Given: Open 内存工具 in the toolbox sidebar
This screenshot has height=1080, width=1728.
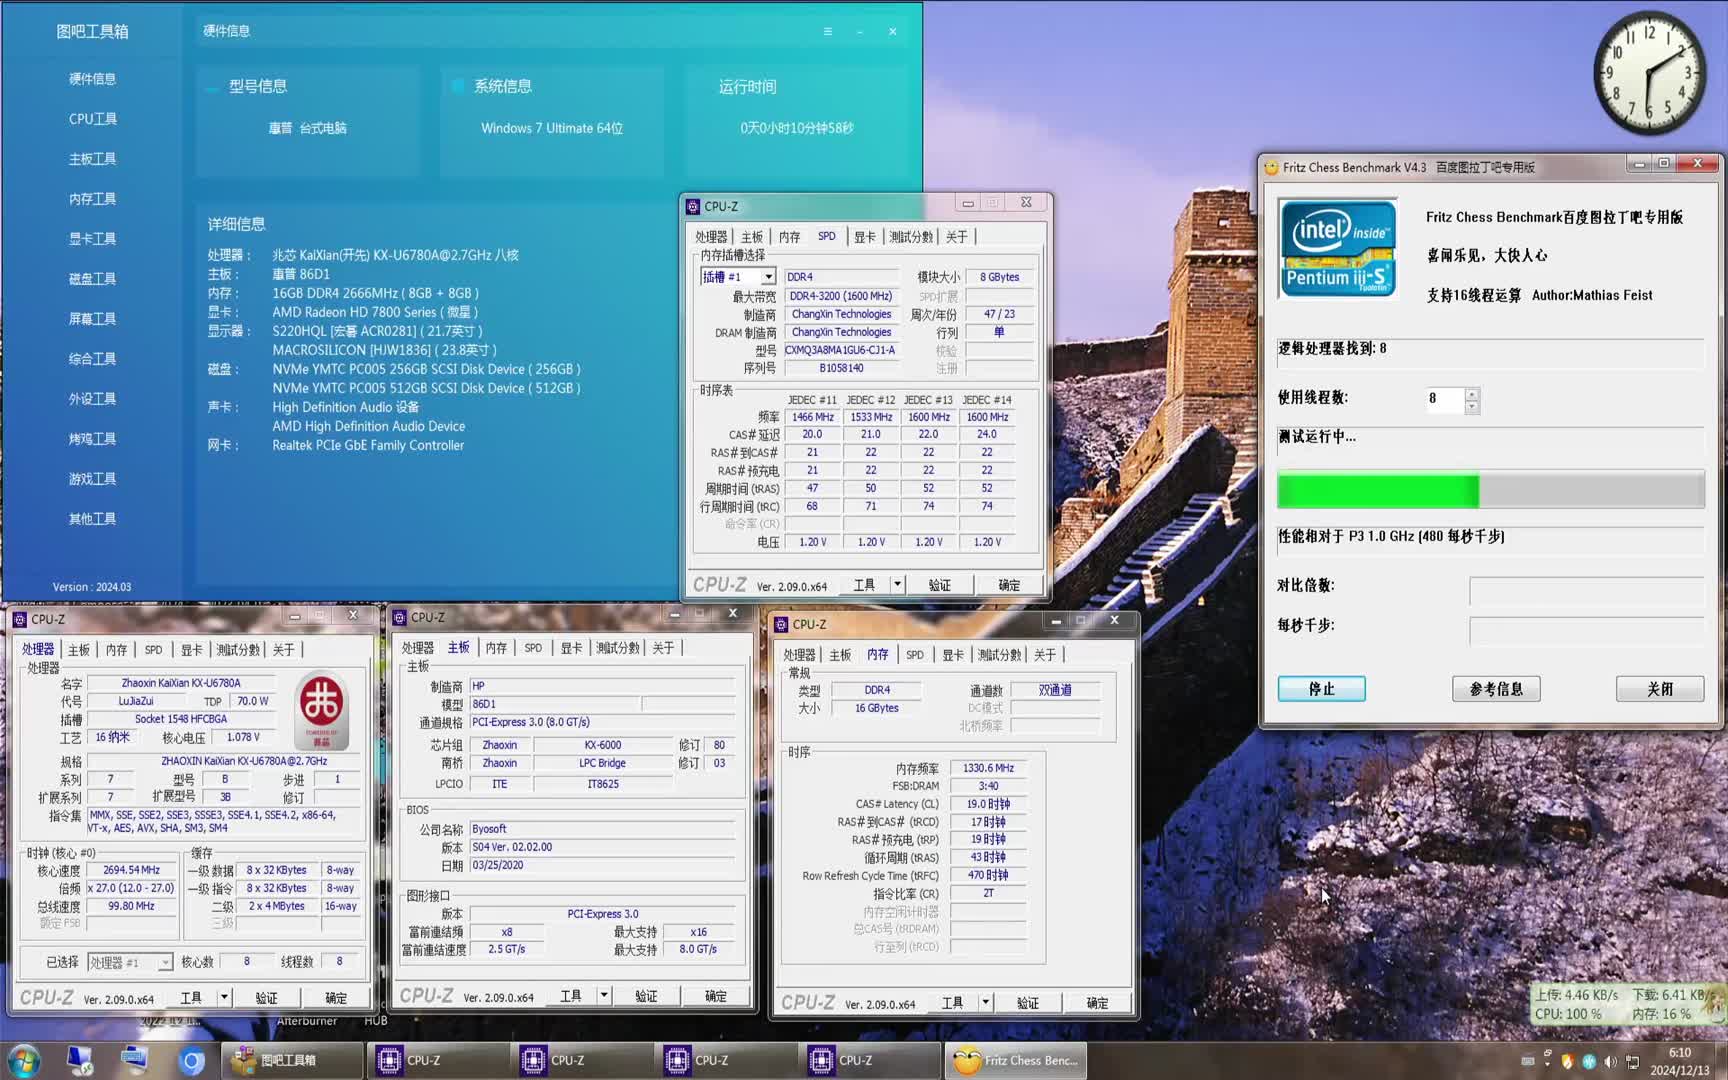Looking at the screenshot, I should coord(92,199).
